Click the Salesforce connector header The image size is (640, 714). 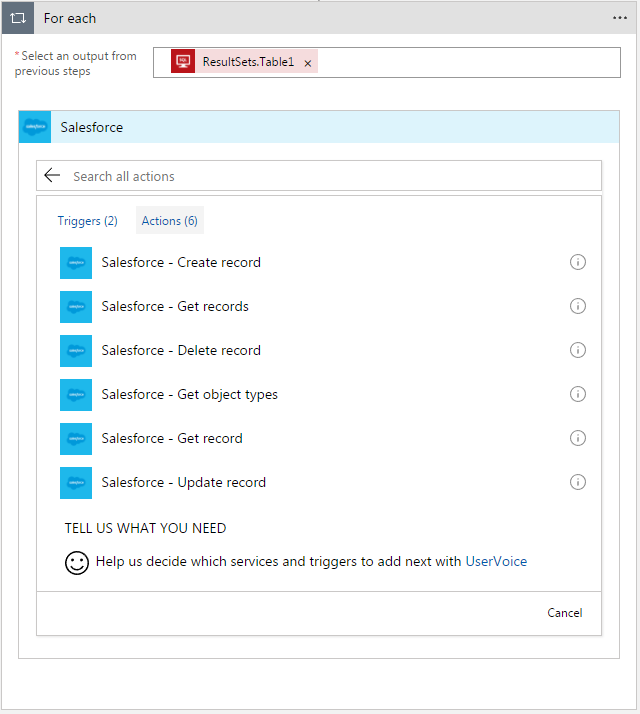point(319,127)
